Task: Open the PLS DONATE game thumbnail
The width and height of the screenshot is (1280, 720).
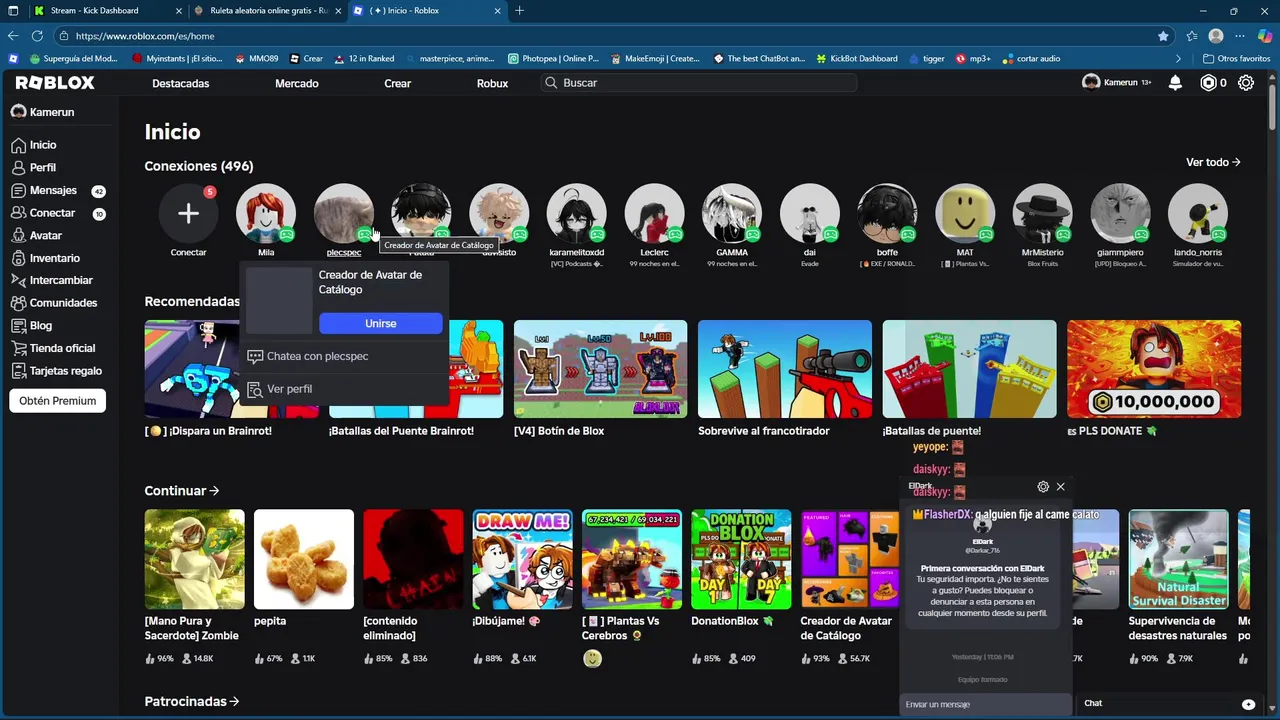Action: pyautogui.click(x=1154, y=369)
